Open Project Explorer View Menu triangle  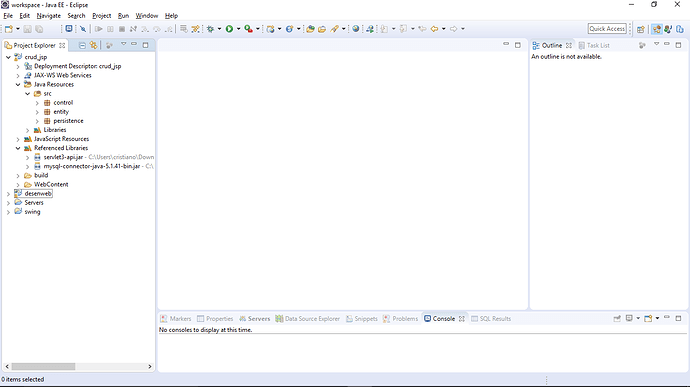pyautogui.click(x=124, y=44)
